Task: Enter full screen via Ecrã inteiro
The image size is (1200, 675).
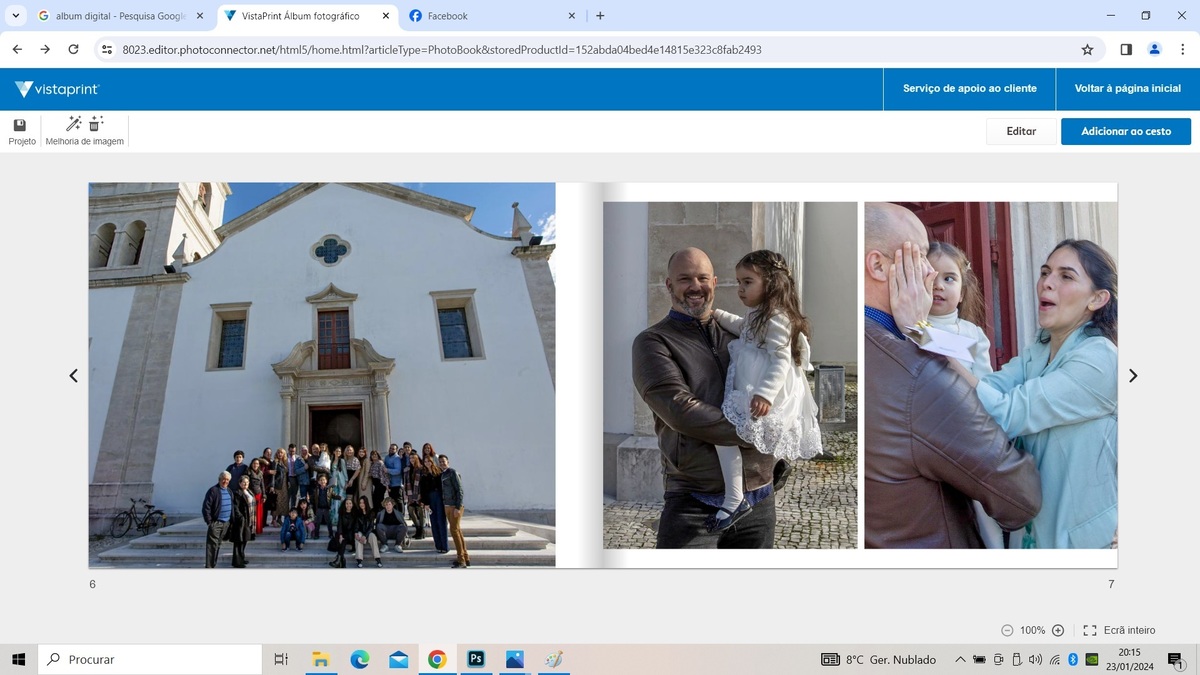Action: [x=1119, y=630]
